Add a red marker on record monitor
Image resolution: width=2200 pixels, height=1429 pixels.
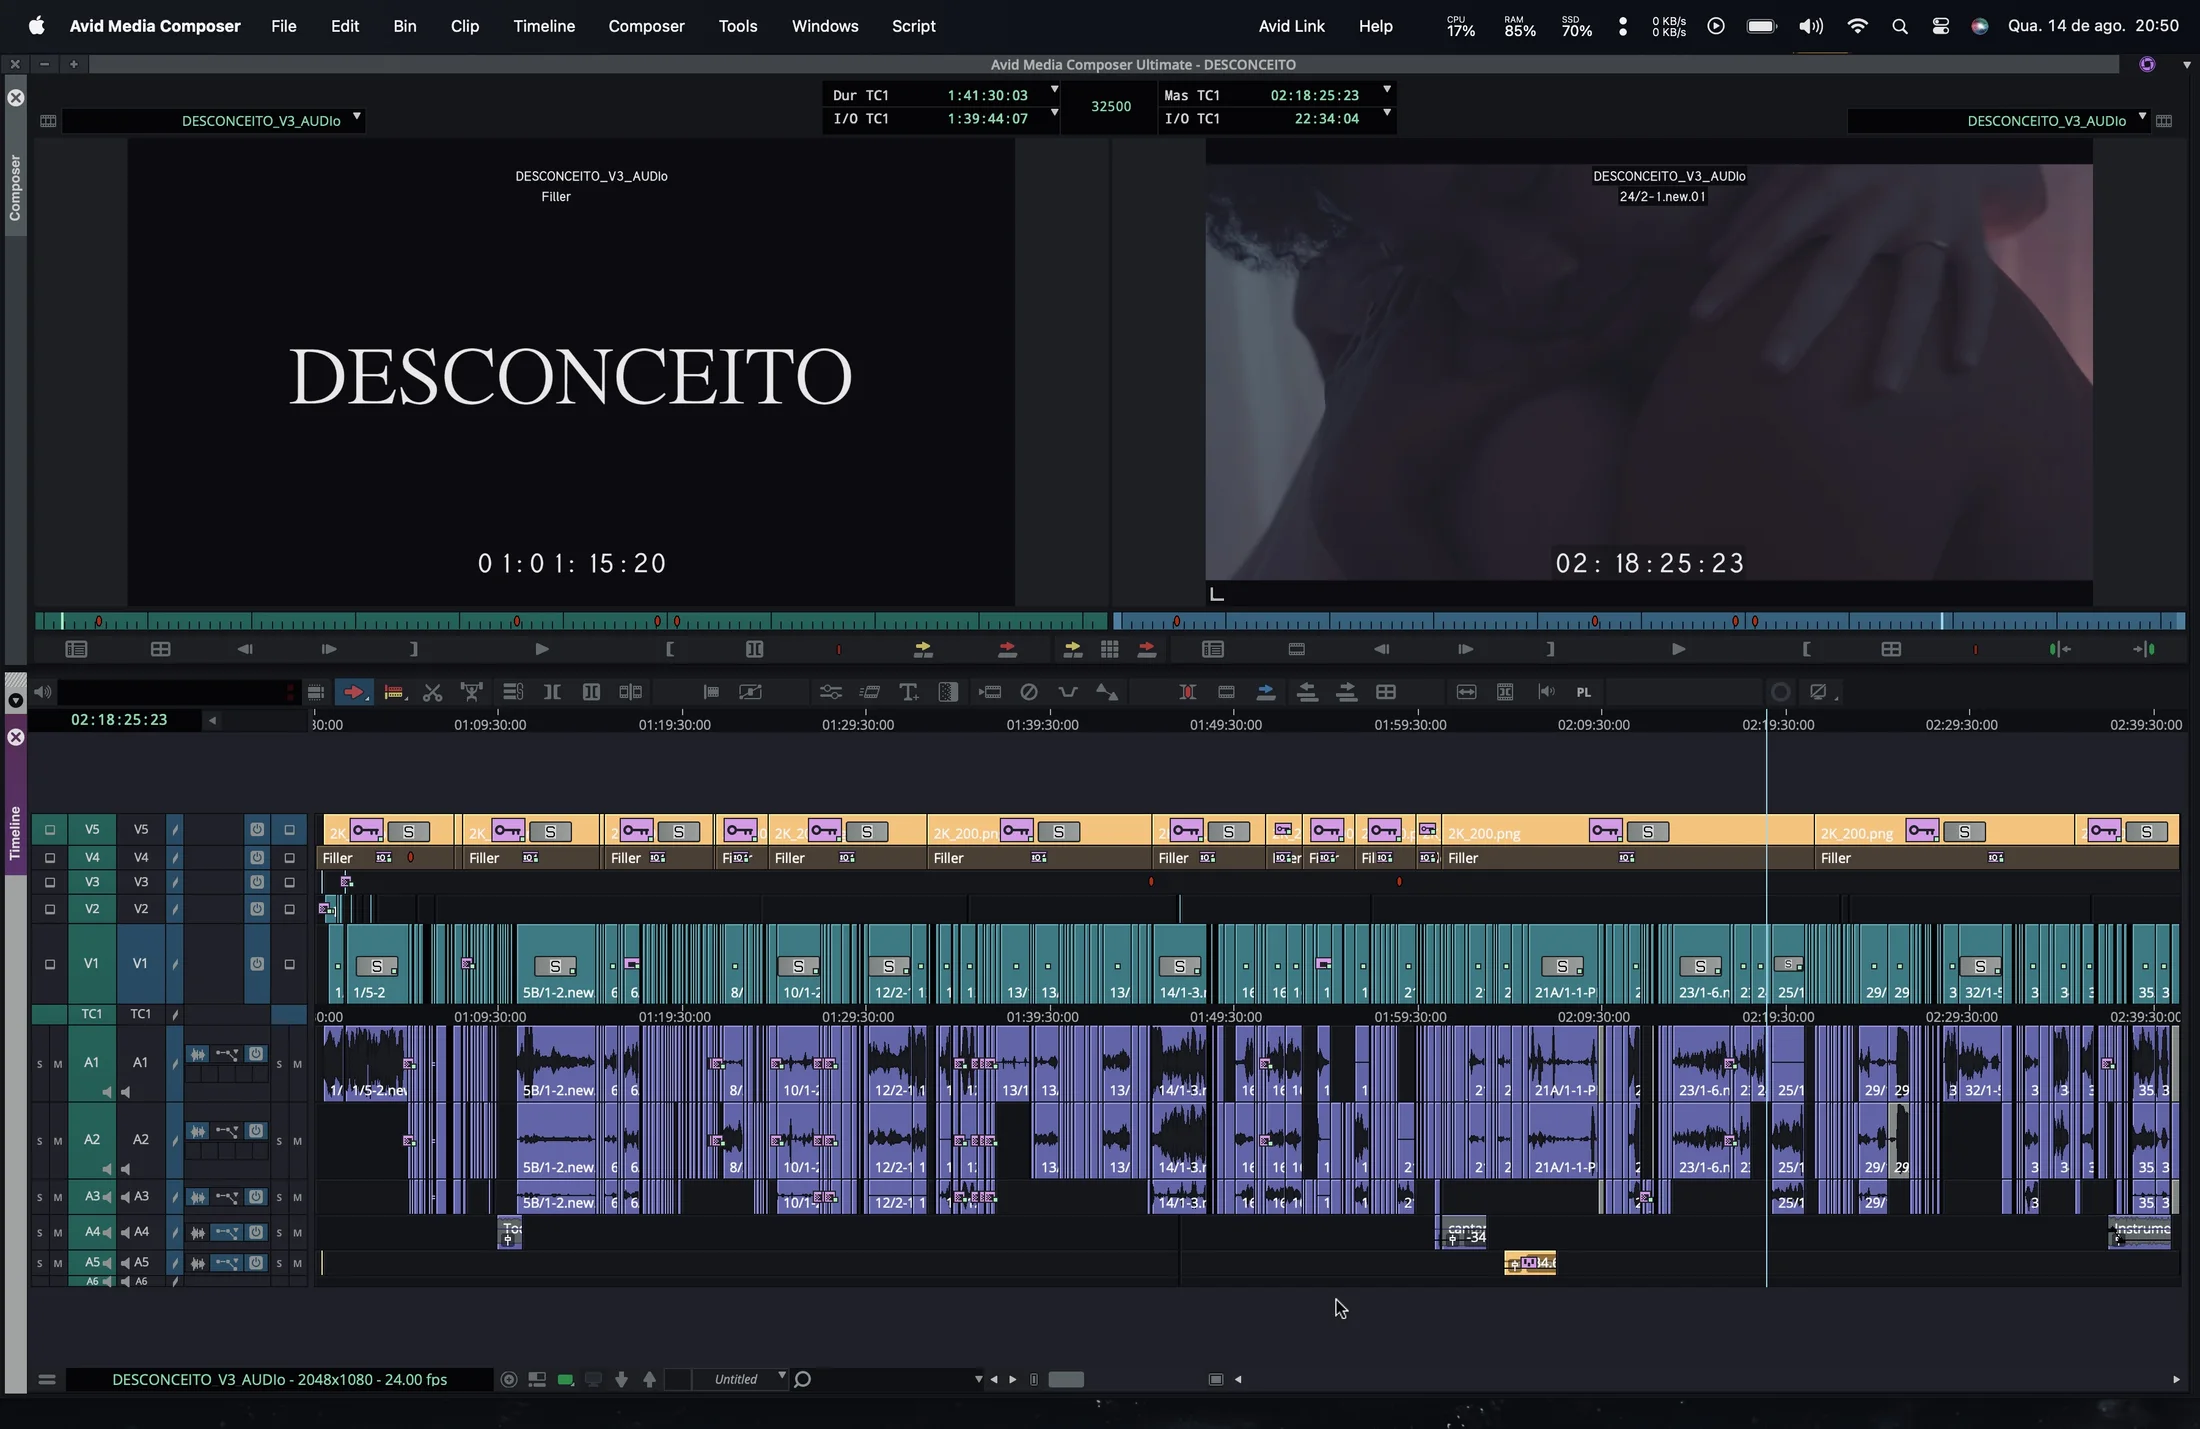pyautogui.click(x=1975, y=650)
